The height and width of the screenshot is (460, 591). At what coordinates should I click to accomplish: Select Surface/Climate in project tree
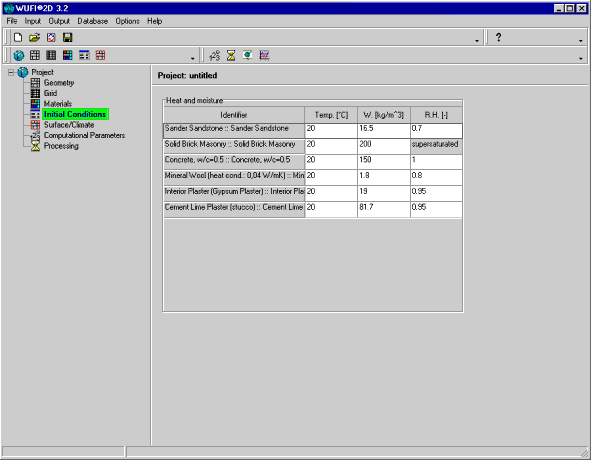pos(69,125)
